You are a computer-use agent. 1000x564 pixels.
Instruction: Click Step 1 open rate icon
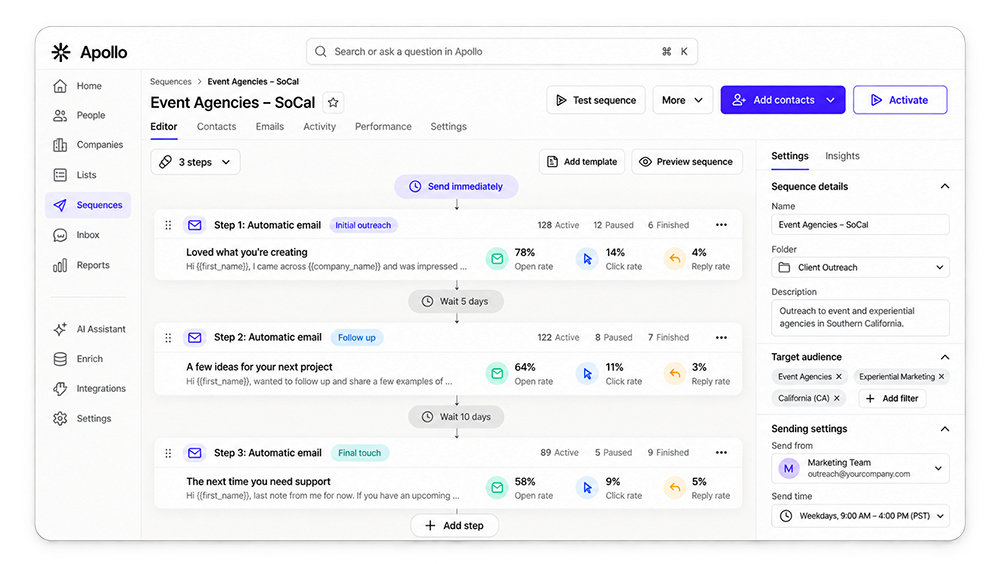pyautogui.click(x=497, y=258)
